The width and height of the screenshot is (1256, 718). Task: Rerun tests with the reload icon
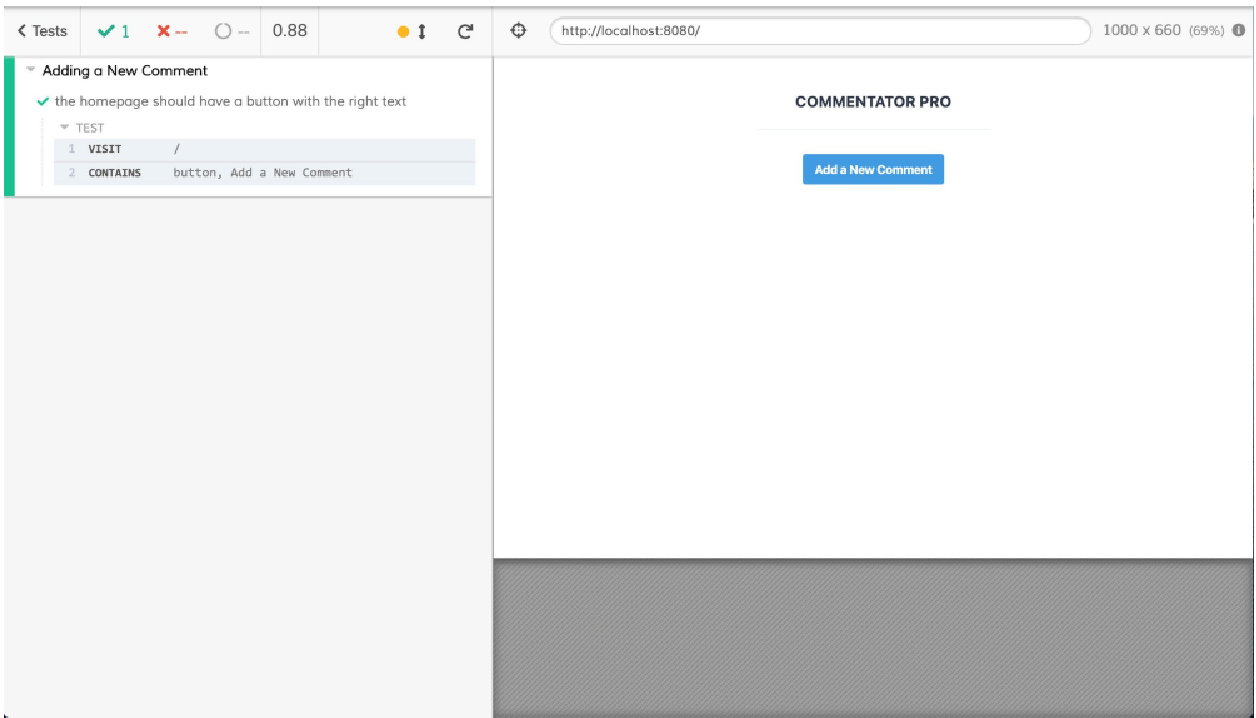tap(465, 32)
